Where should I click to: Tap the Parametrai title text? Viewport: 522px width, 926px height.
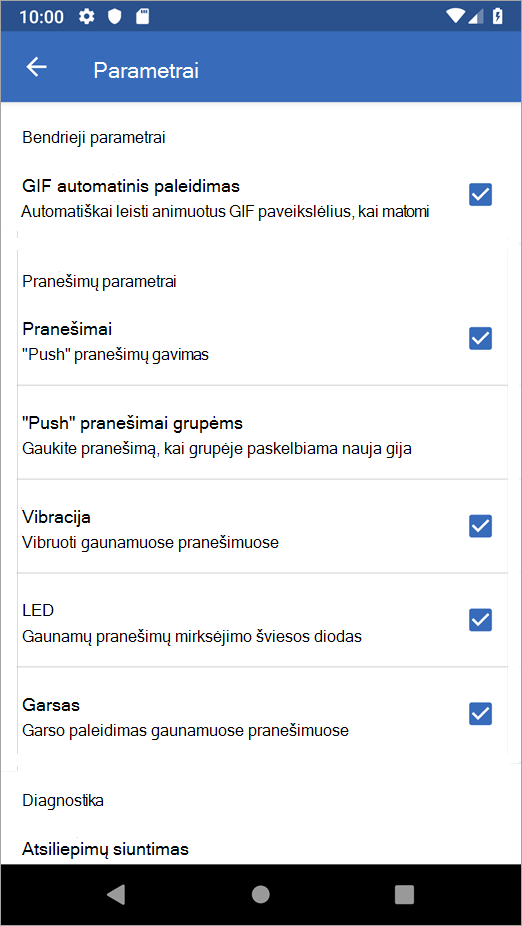click(146, 70)
